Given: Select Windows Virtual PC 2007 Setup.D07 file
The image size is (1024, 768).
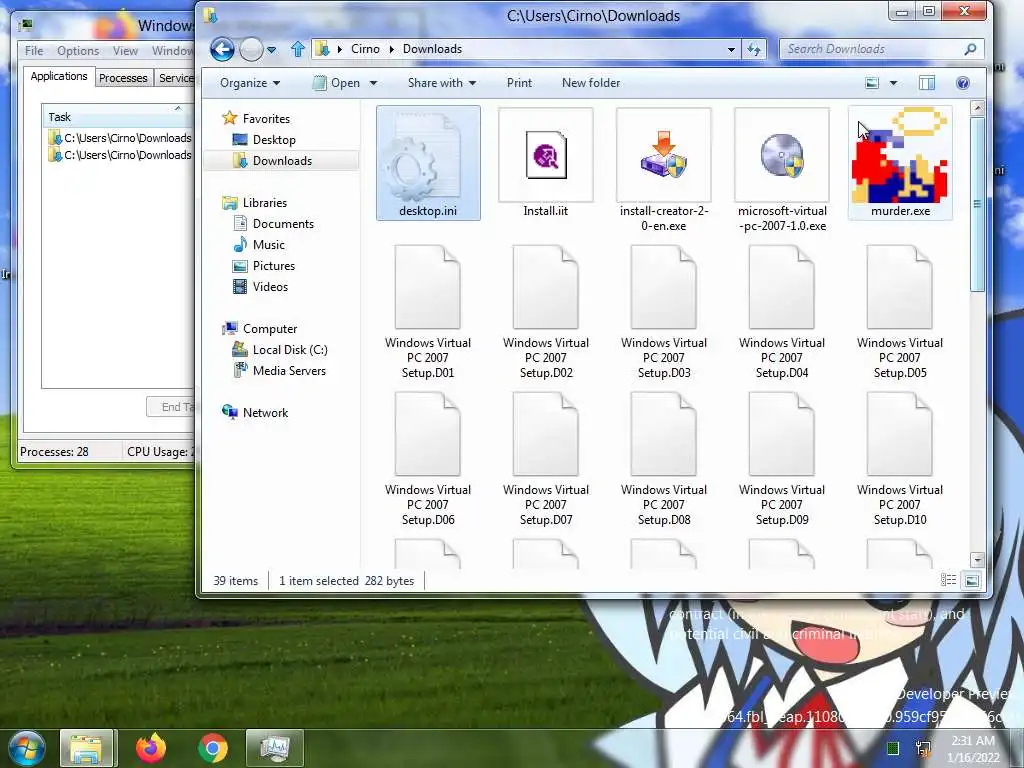Looking at the screenshot, I should pyautogui.click(x=546, y=458).
